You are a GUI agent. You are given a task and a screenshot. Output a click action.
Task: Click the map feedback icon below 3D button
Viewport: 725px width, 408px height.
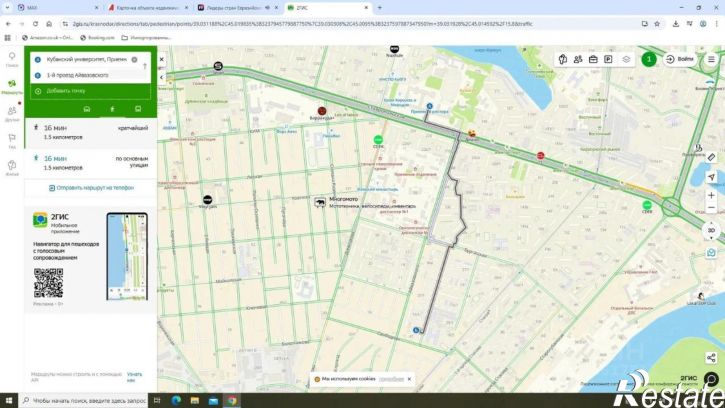pyautogui.click(x=711, y=253)
